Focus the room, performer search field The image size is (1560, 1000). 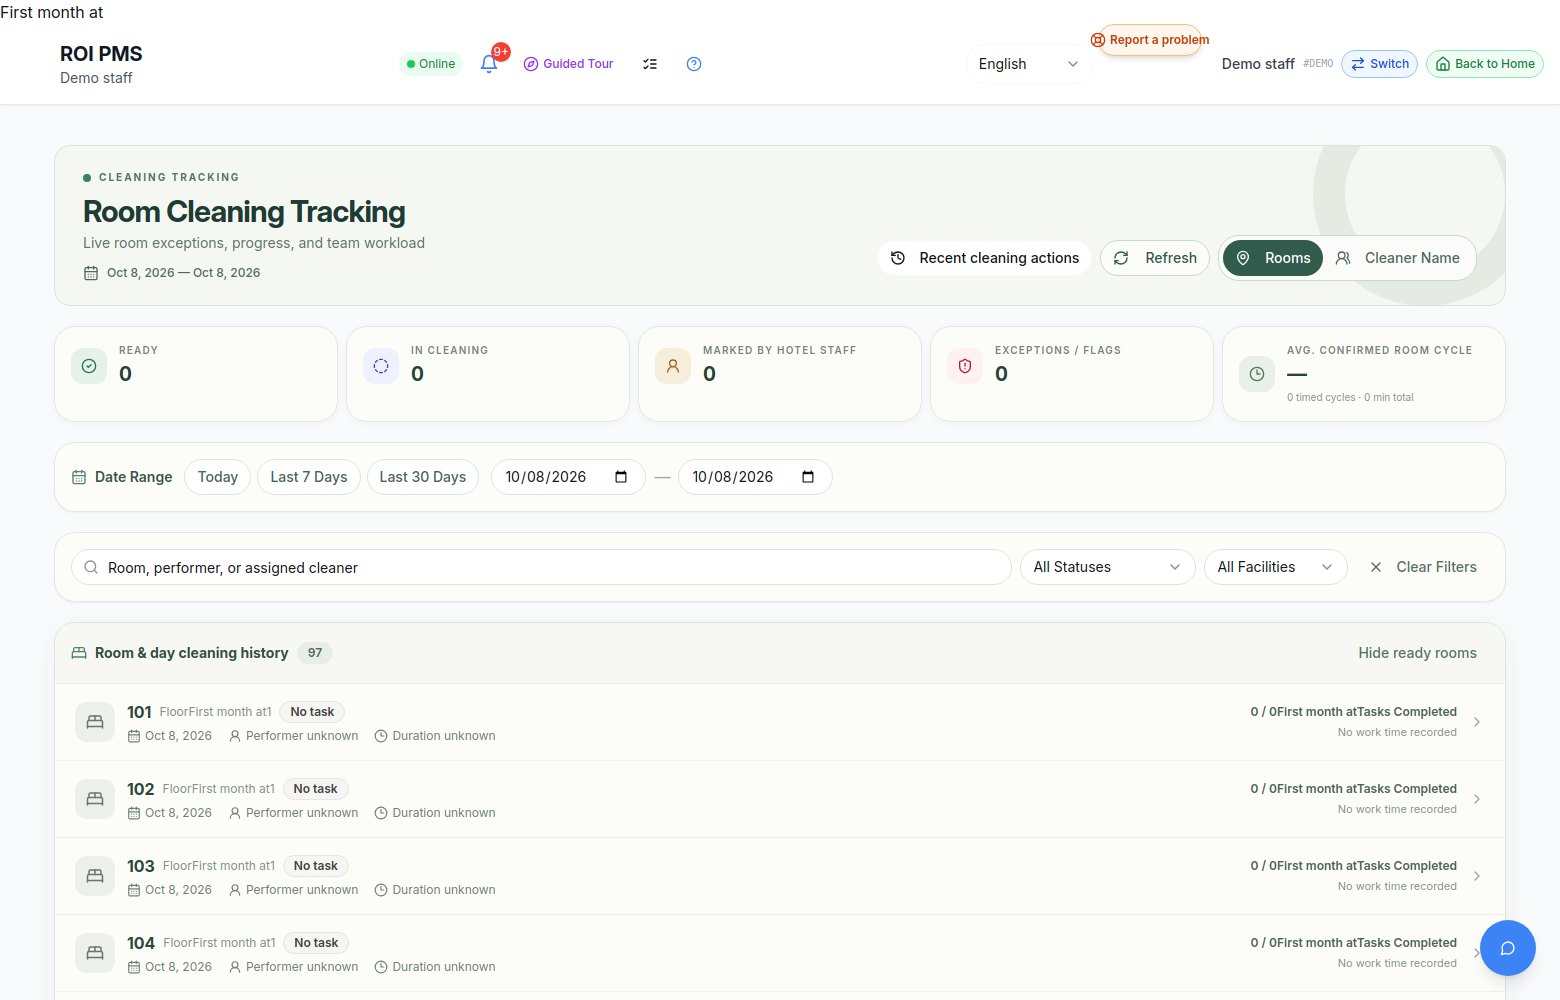pyautogui.click(x=541, y=567)
